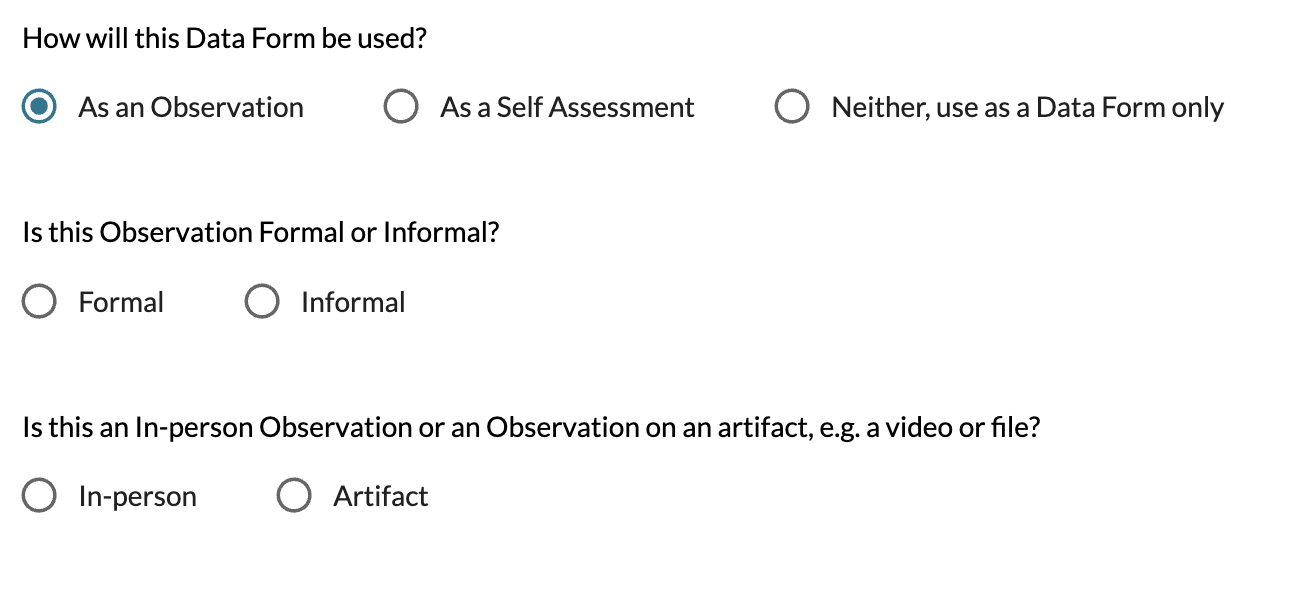This screenshot has height=590, width=1316.
Task: Click the 'Informal' option label text
Action: tap(353, 303)
